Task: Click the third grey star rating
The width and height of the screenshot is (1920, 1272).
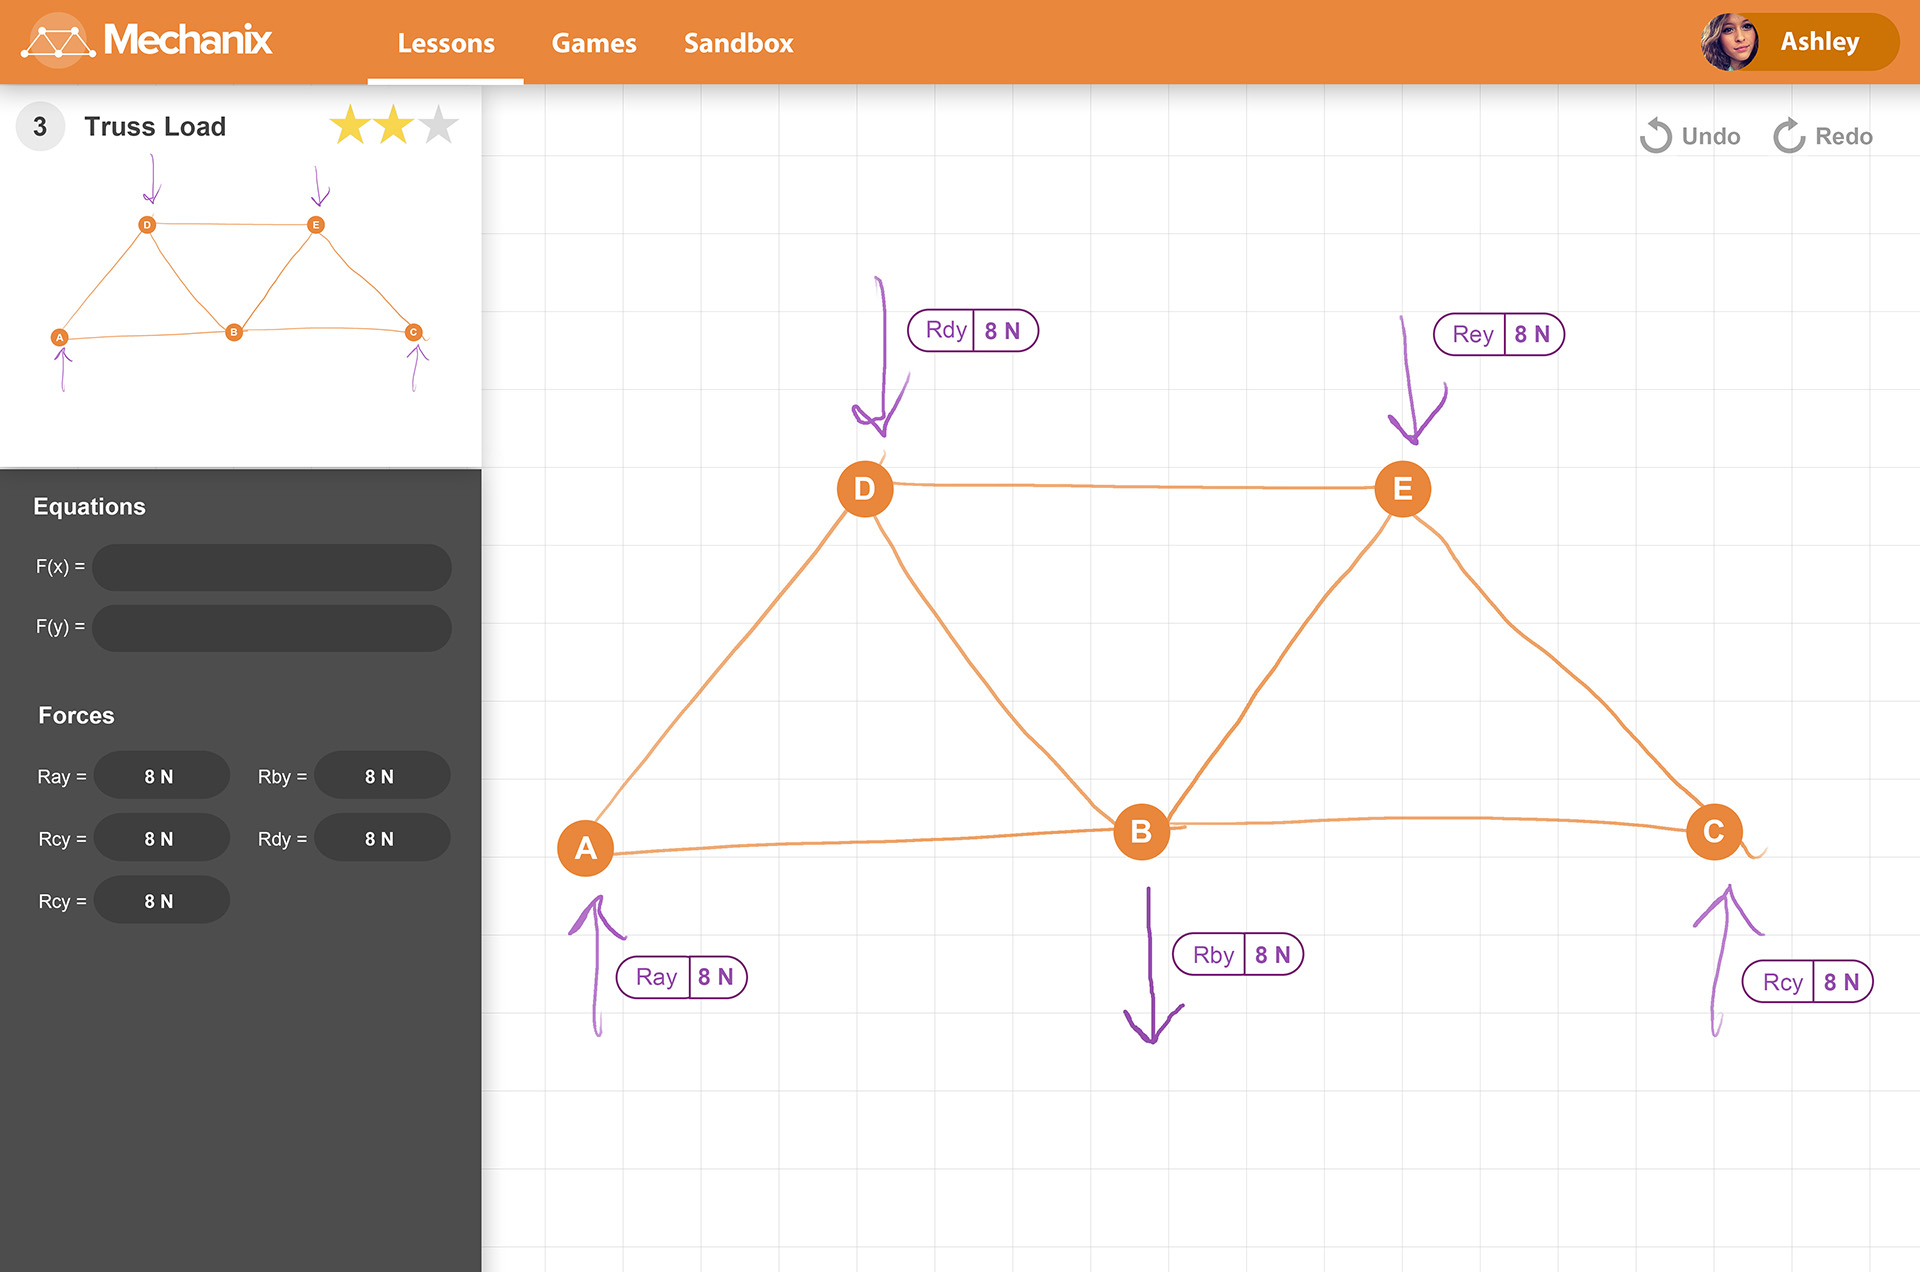Action: (x=438, y=125)
